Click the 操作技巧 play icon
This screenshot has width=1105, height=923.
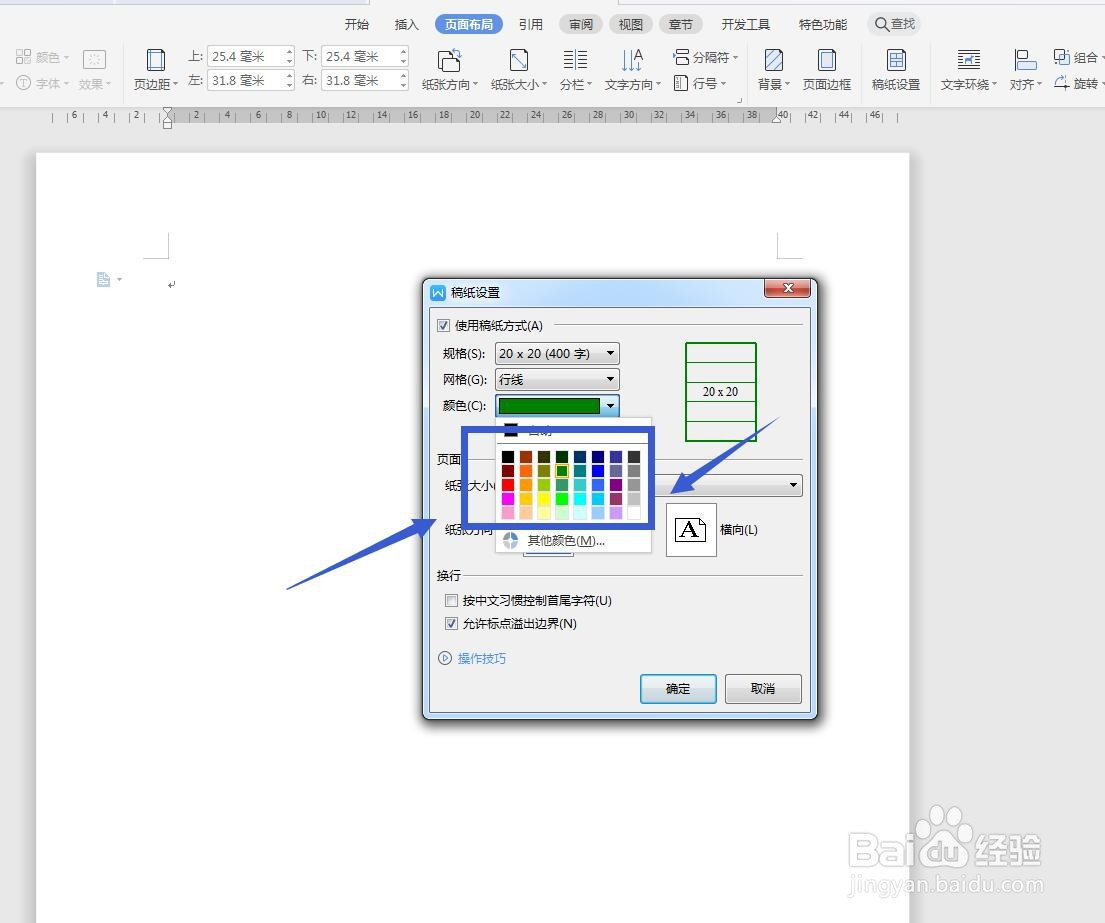(x=445, y=658)
